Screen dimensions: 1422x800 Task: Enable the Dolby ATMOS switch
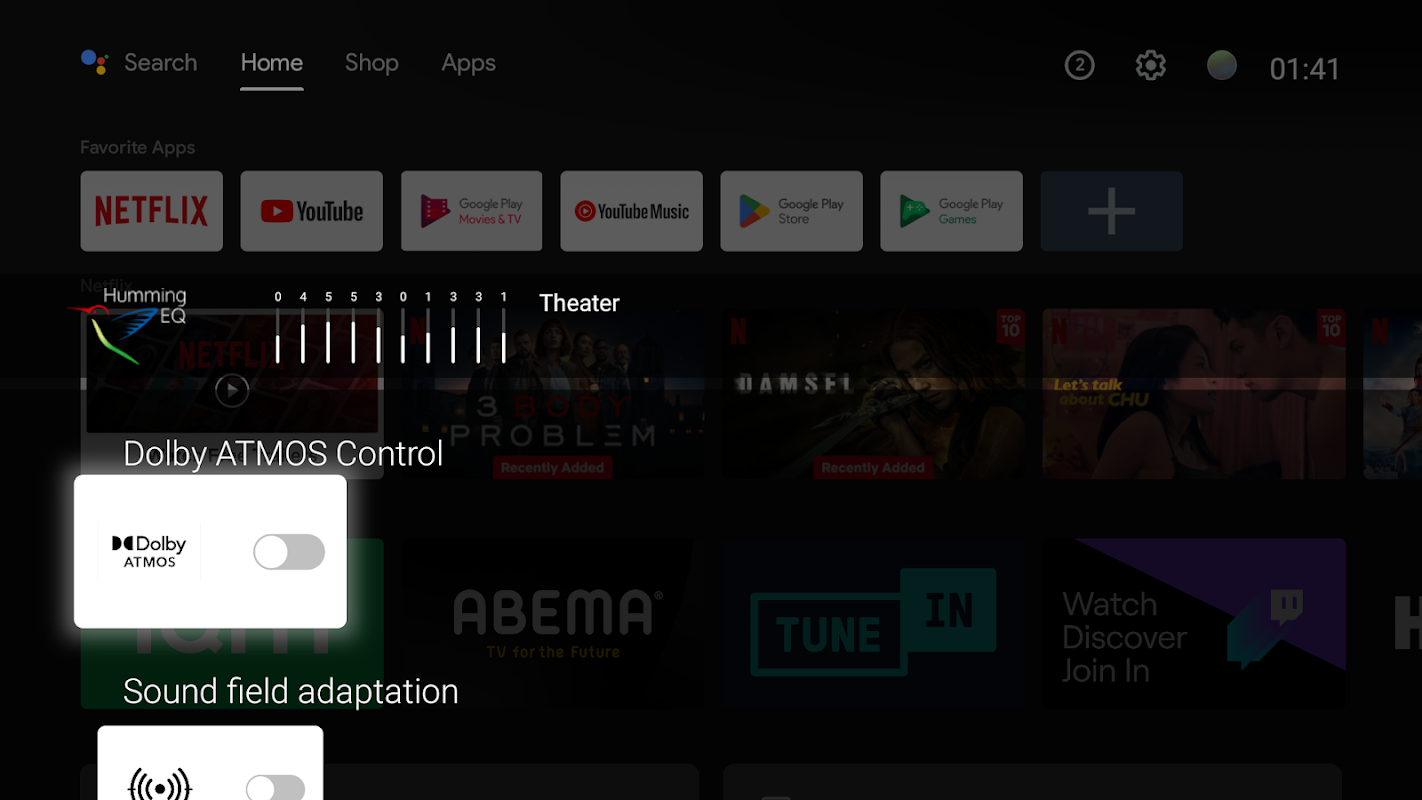[289, 552]
